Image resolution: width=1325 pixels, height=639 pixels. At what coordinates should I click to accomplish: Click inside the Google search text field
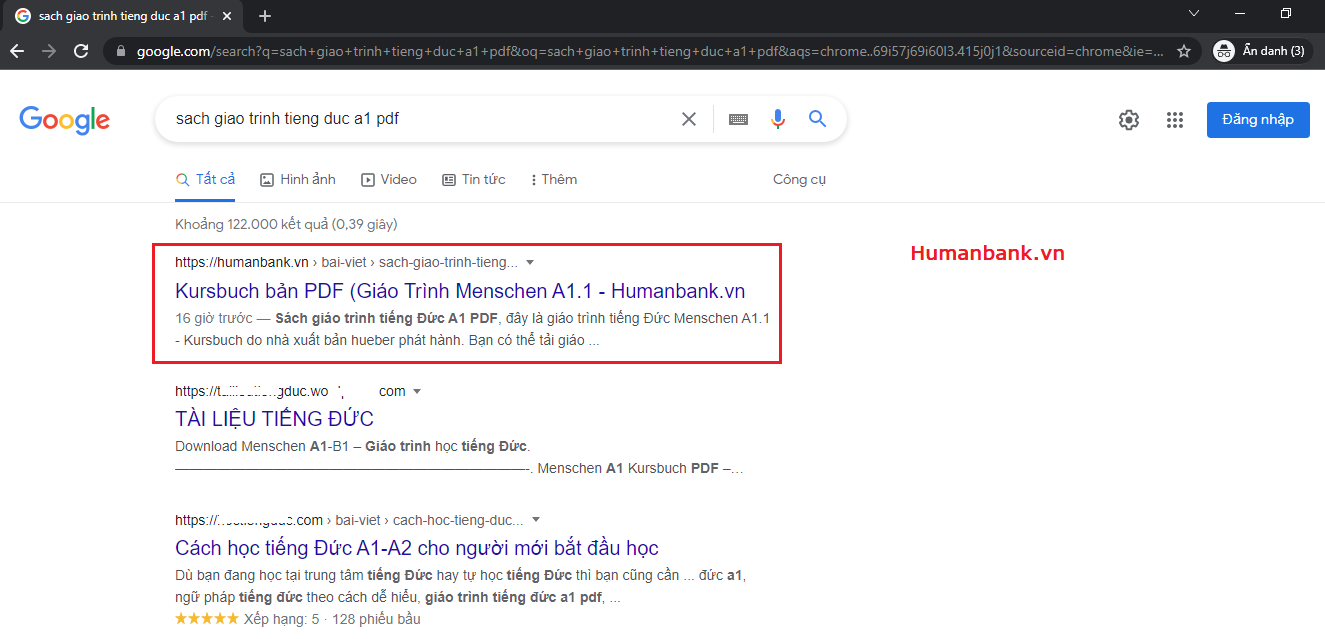click(x=420, y=119)
